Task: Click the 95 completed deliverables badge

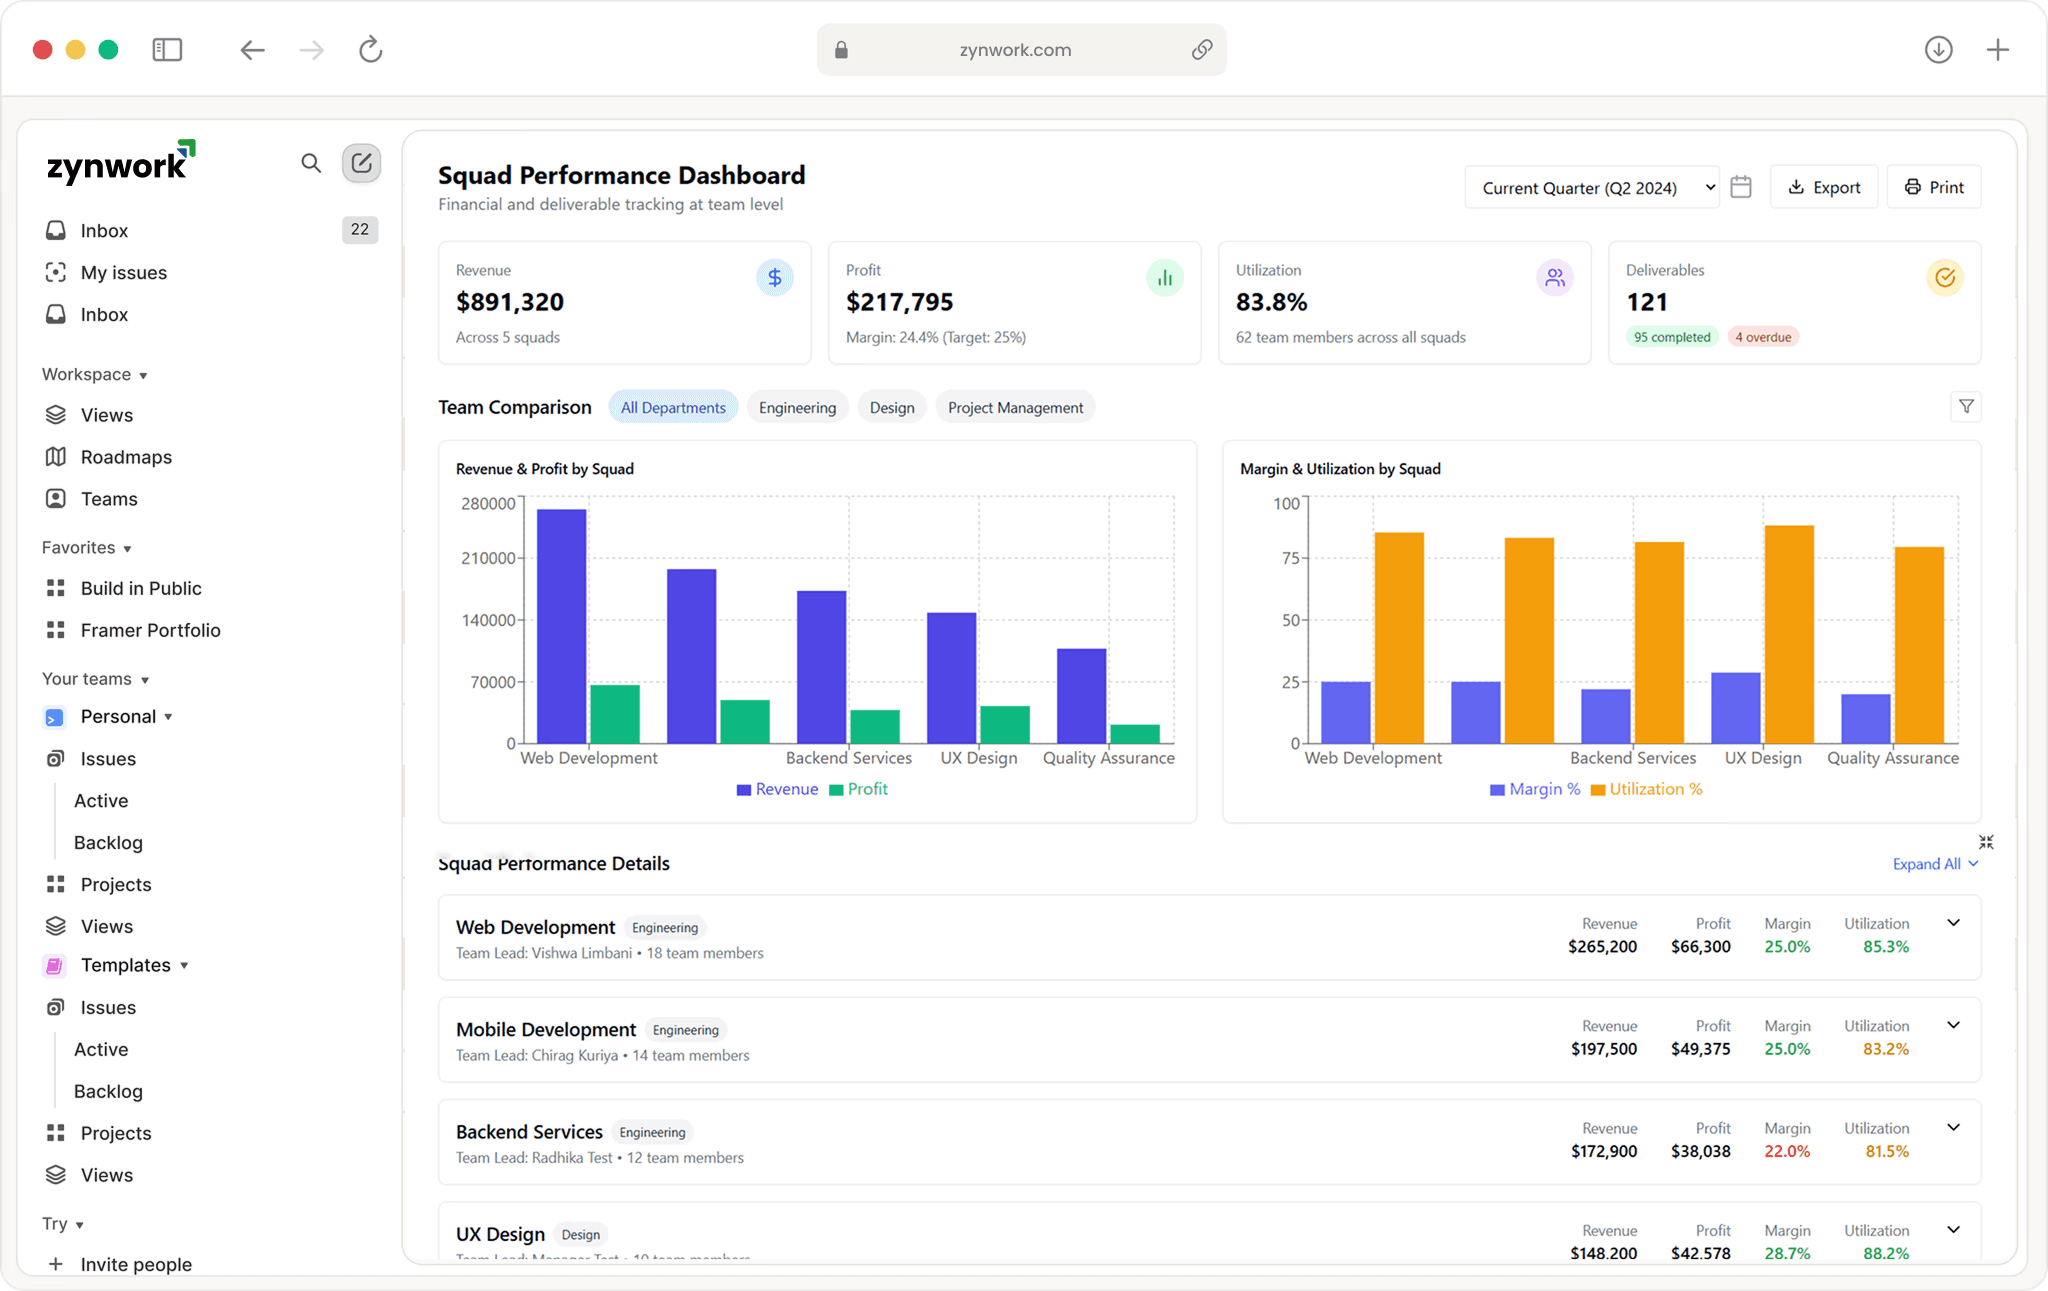Action: (1671, 337)
